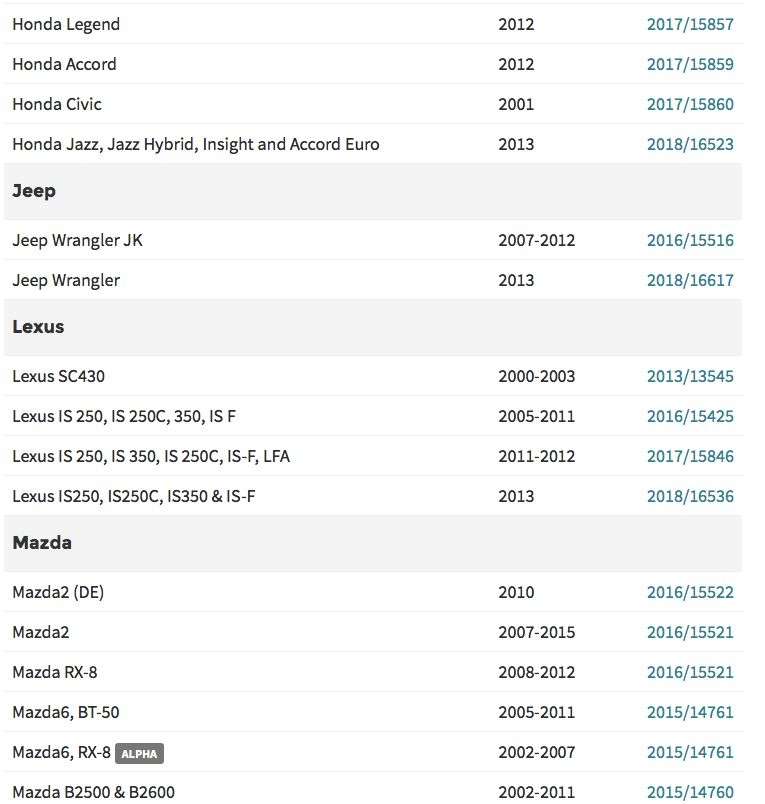Open recall link 2016/15522 for Mazda2 (DE)

click(690, 592)
